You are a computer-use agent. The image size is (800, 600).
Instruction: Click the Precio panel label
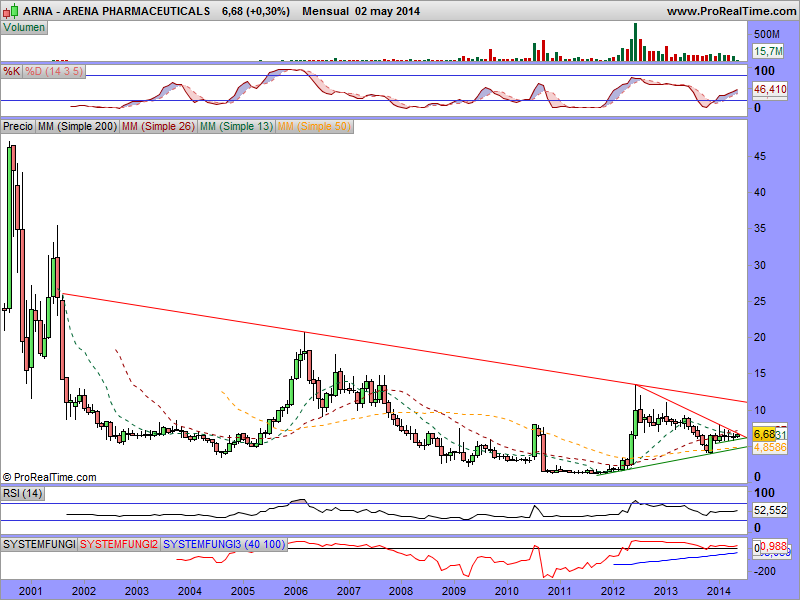(18, 127)
